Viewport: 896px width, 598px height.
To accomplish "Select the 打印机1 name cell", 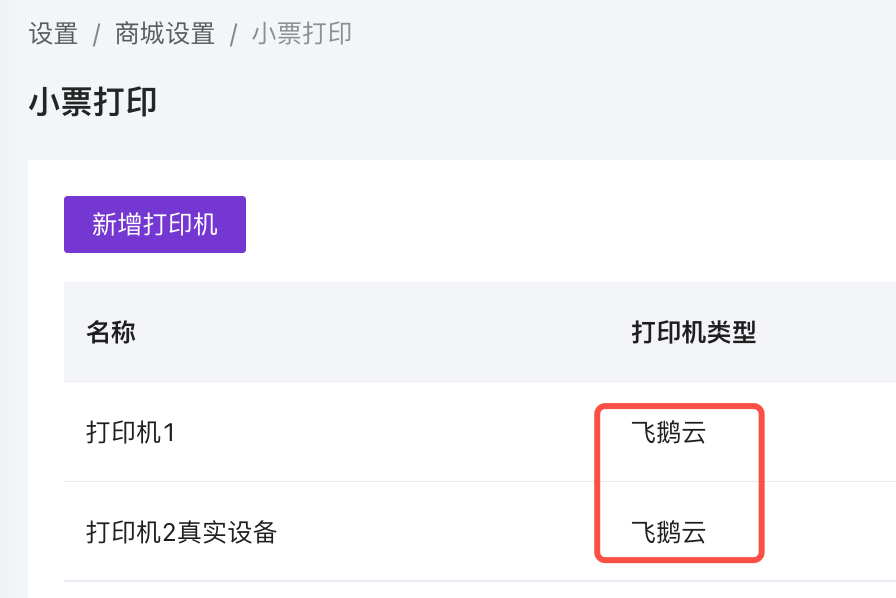I will [x=132, y=433].
